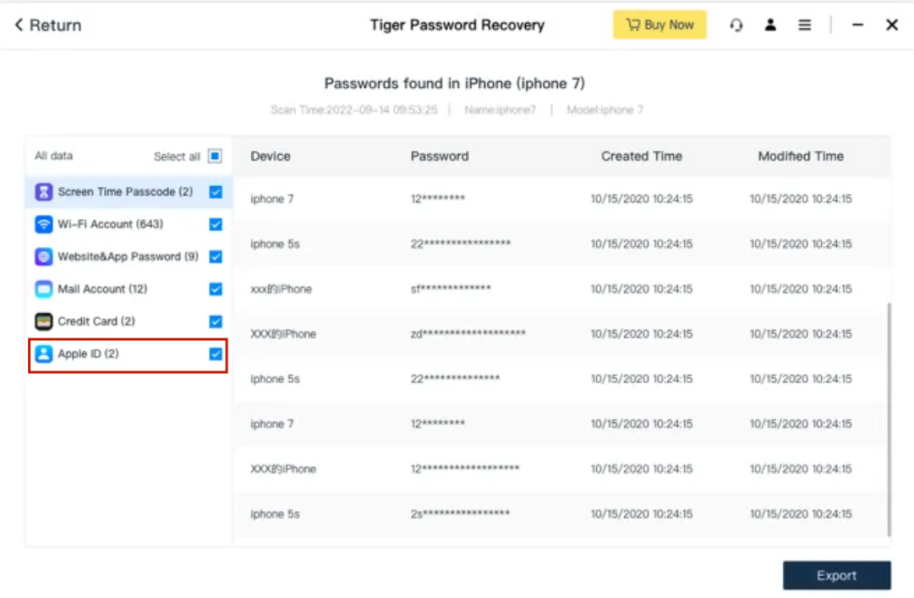Click the Apple ID person icon
Screen dimensions: 914x598
[x=44, y=354]
